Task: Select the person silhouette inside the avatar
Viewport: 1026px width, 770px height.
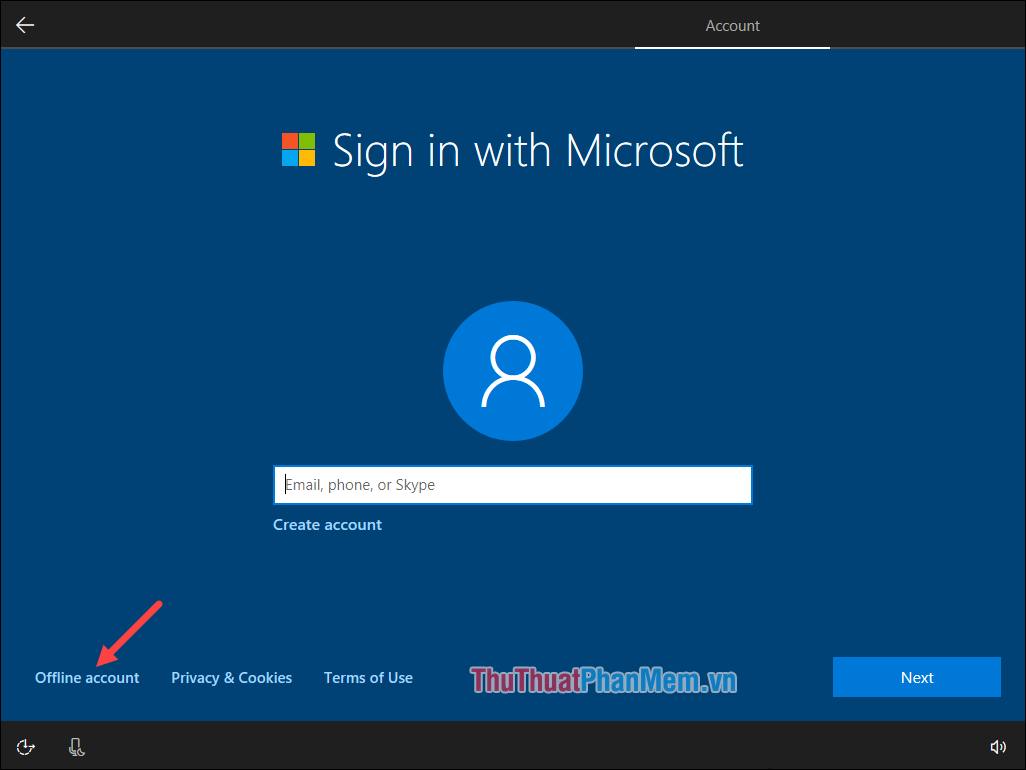Action: pos(512,370)
